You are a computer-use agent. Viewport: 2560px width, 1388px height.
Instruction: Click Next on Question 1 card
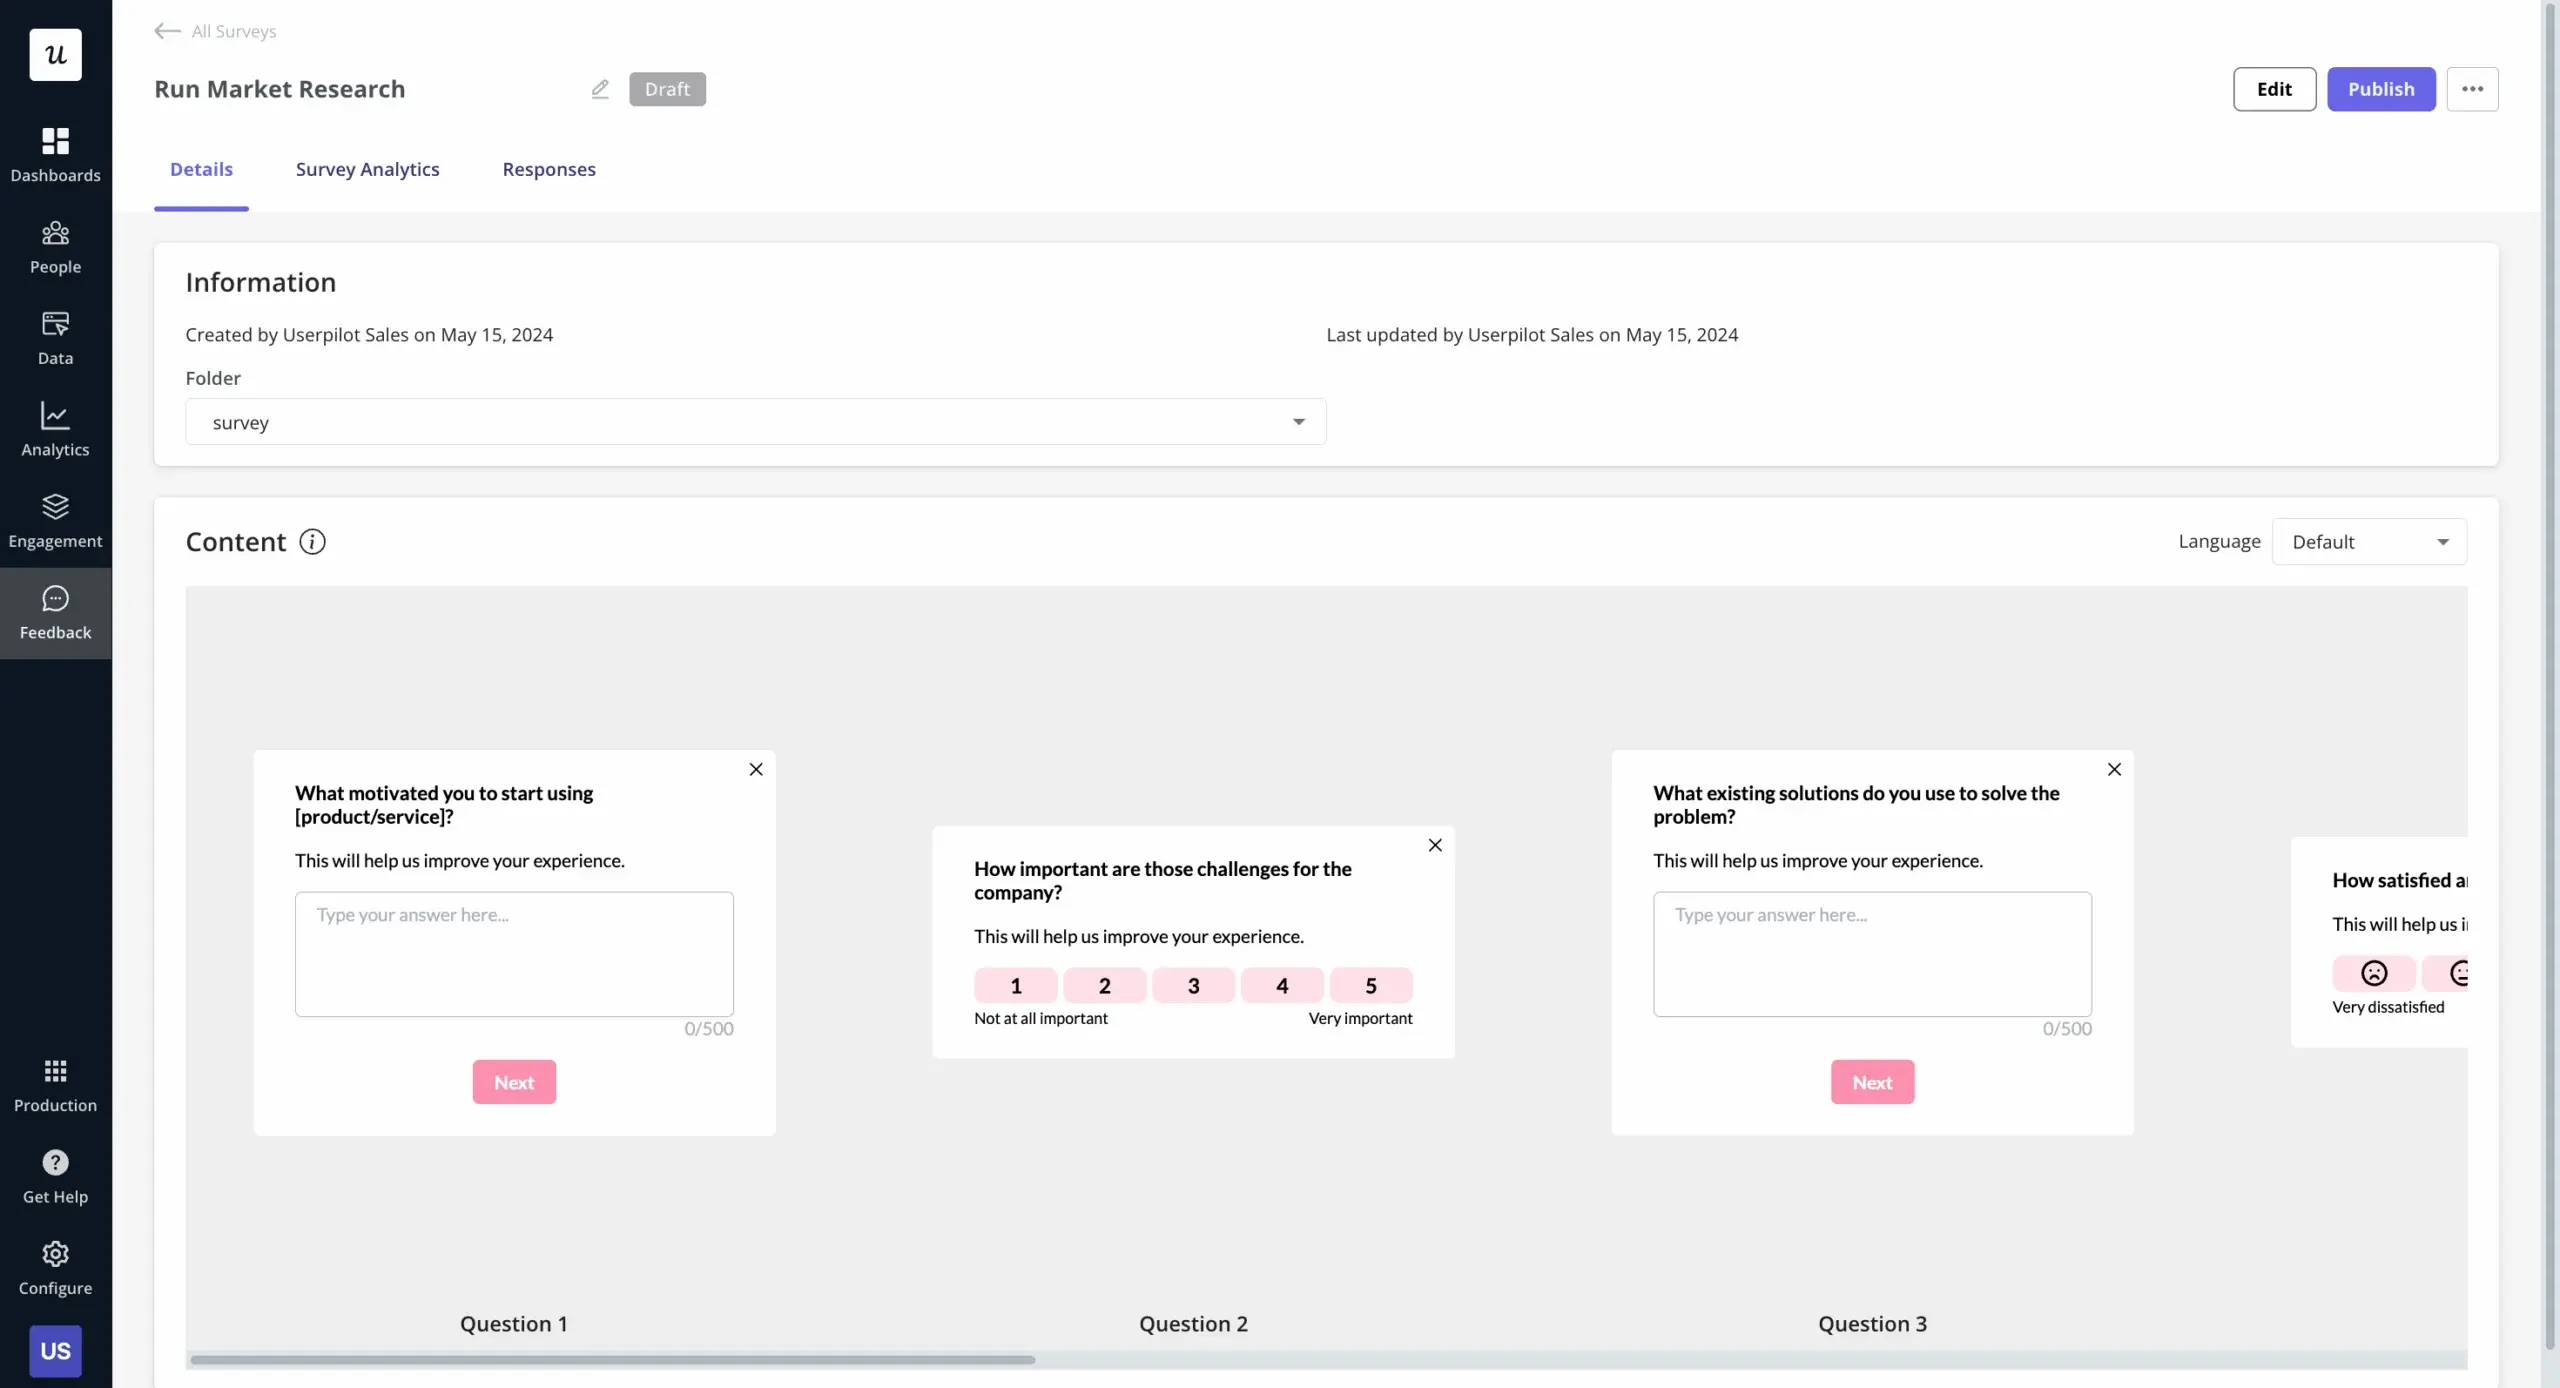coord(514,1082)
